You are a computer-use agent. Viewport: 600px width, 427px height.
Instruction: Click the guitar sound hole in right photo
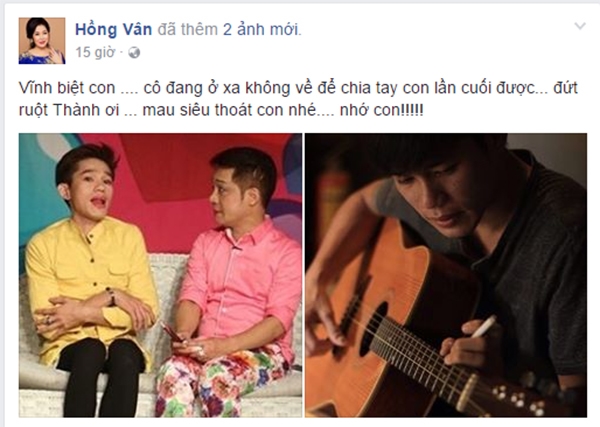[373, 329]
